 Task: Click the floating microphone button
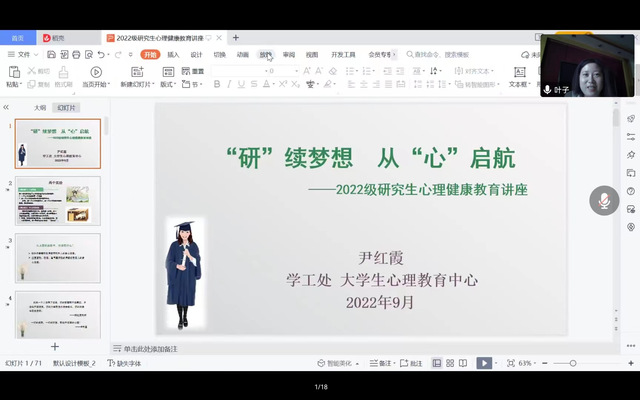pyautogui.click(x=604, y=200)
